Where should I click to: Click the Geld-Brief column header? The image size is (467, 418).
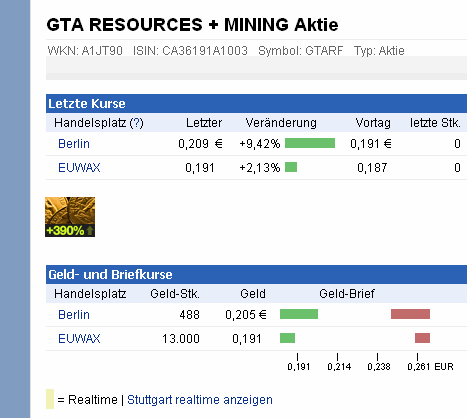[x=347, y=294]
